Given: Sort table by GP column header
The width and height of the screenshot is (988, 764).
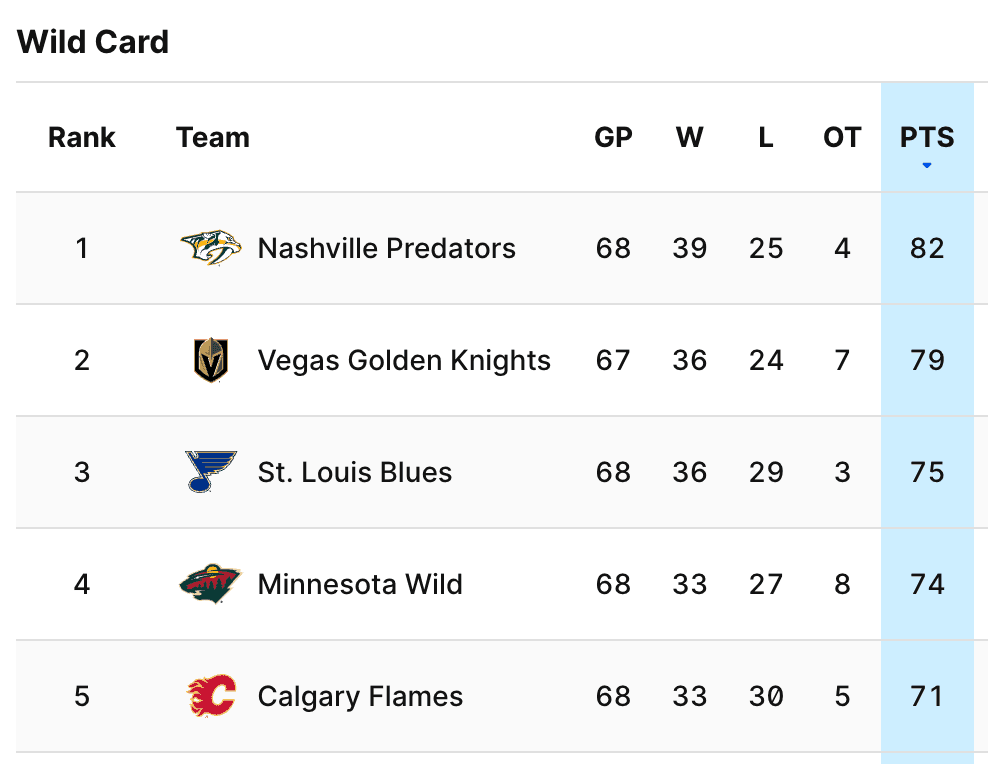Looking at the screenshot, I should pyautogui.click(x=613, y=138).
